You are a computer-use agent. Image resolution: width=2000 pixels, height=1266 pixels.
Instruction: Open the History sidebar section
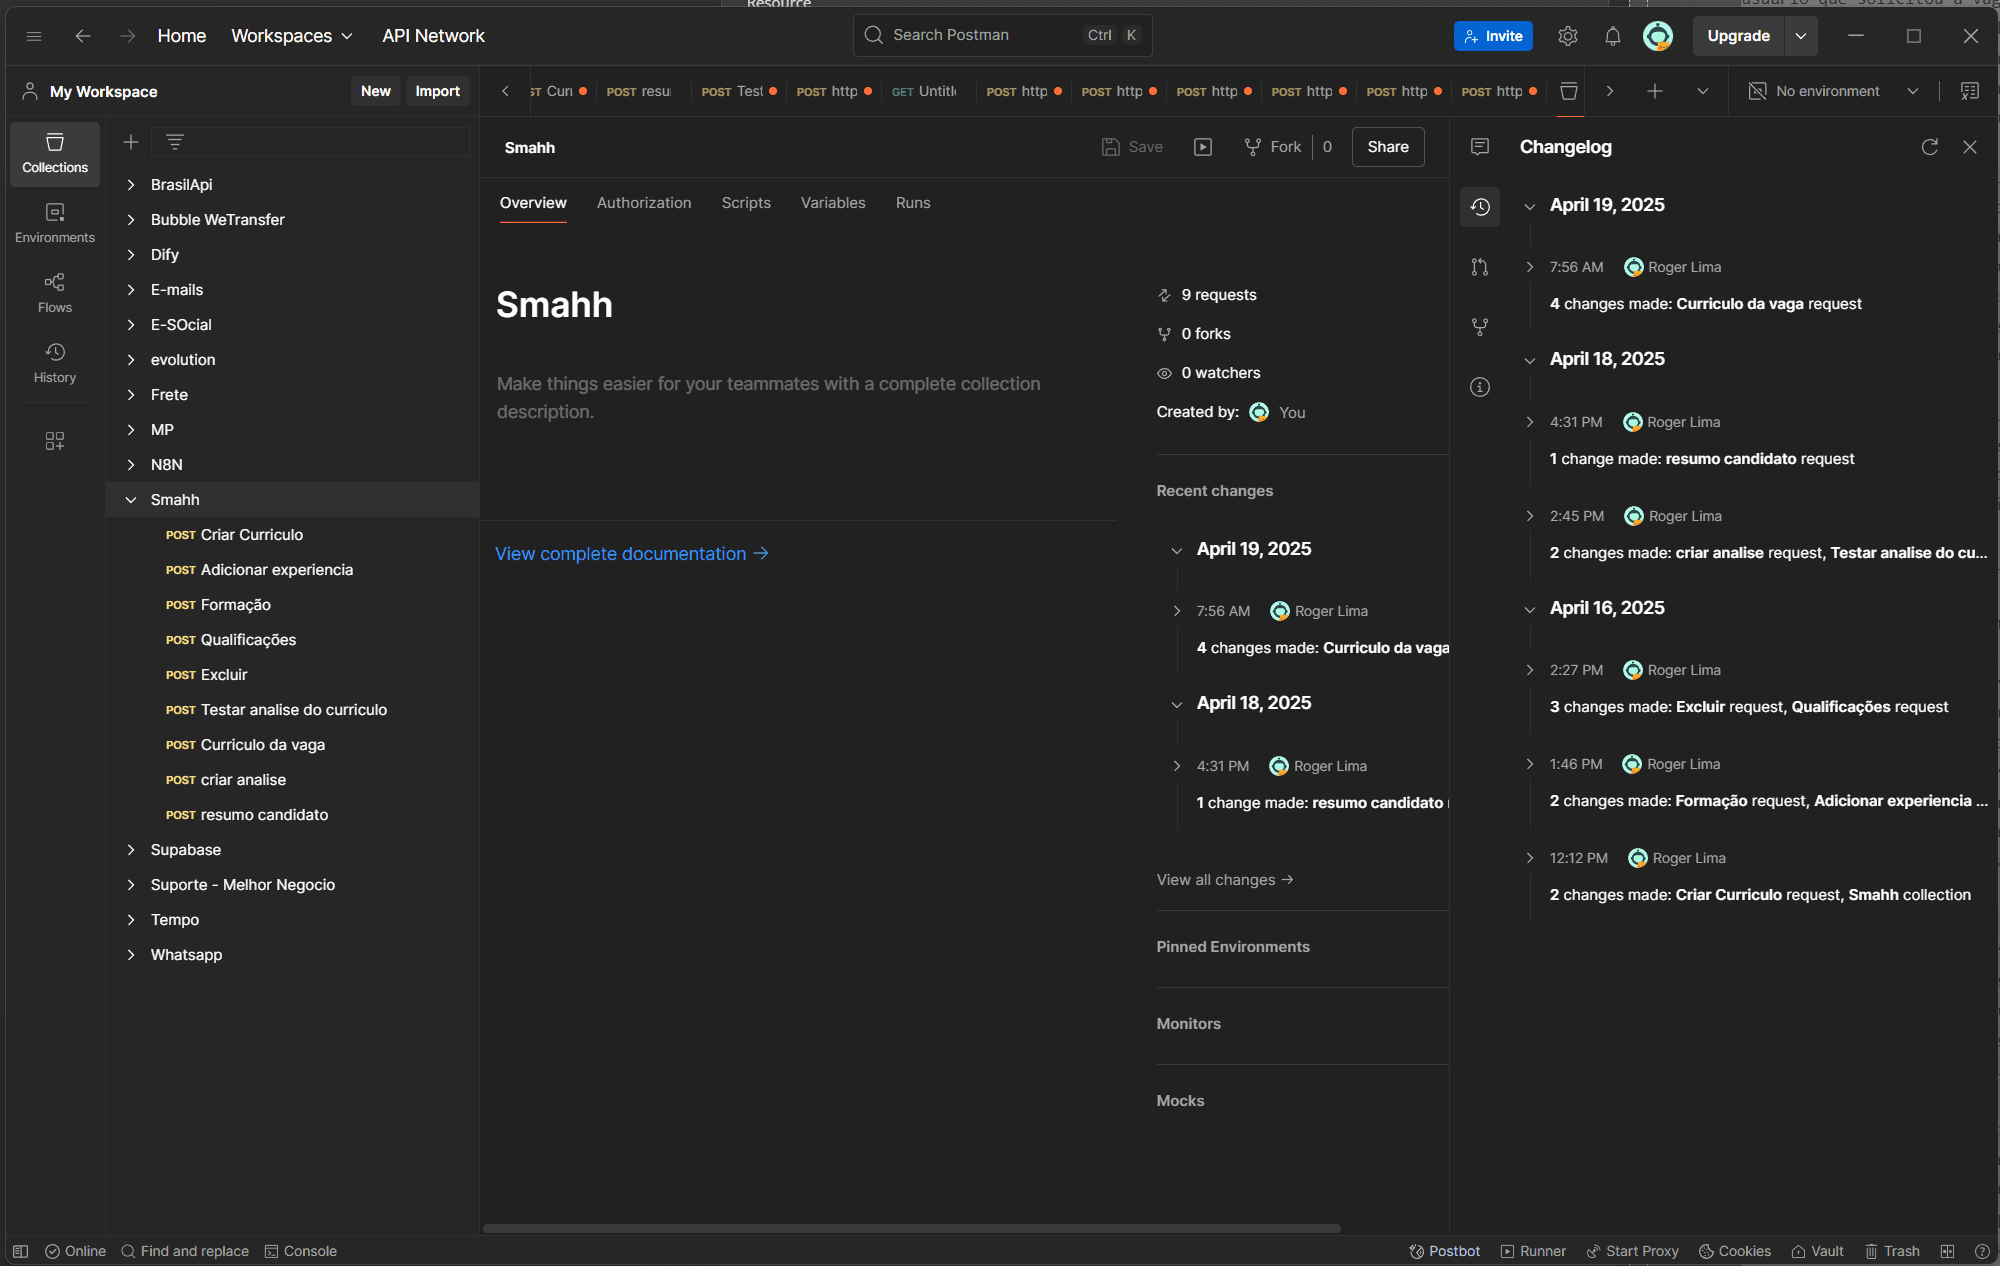pos(55,363)
